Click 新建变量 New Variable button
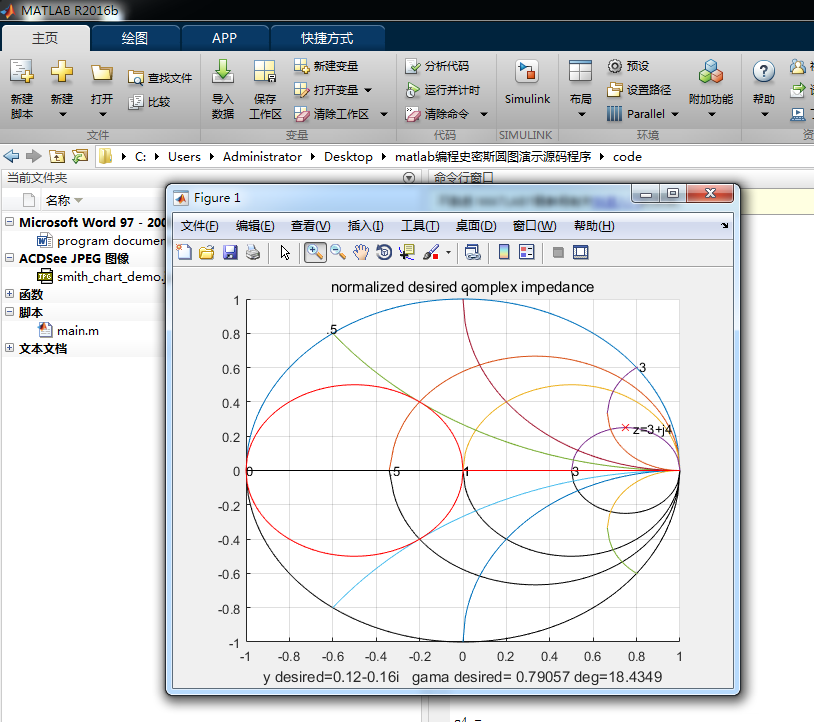814x722 pixels. click(326, 66)
